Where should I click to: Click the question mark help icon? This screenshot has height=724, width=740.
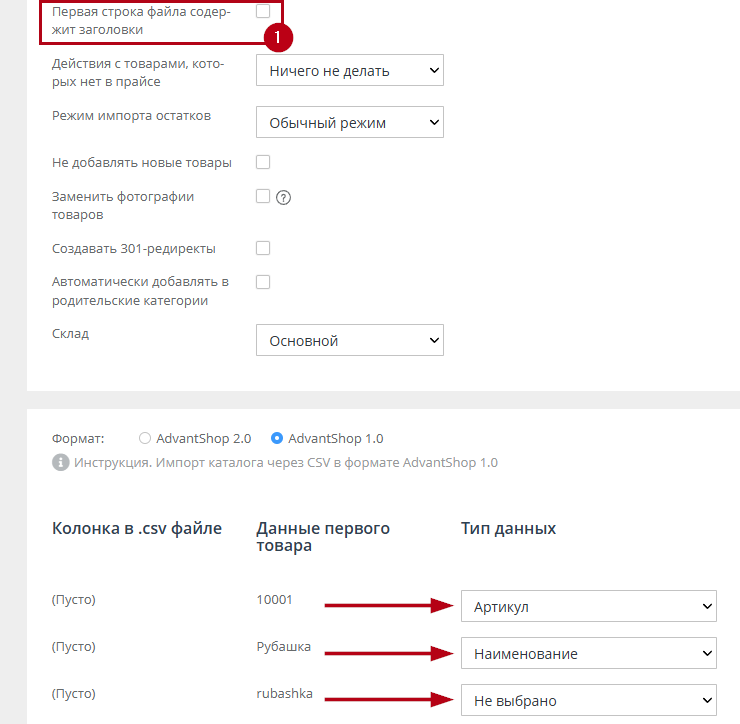click(x=283, y=197)
